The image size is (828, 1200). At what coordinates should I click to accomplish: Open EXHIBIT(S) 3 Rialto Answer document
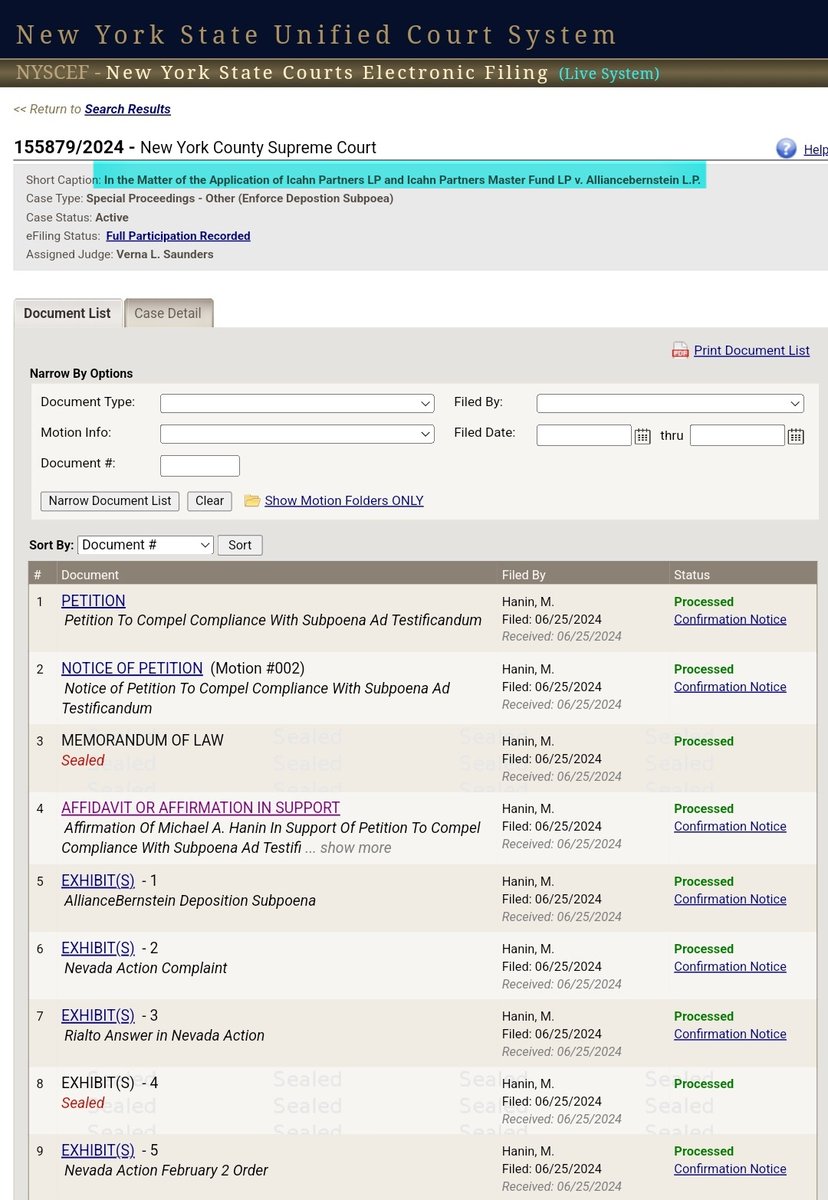(97, 1015)
